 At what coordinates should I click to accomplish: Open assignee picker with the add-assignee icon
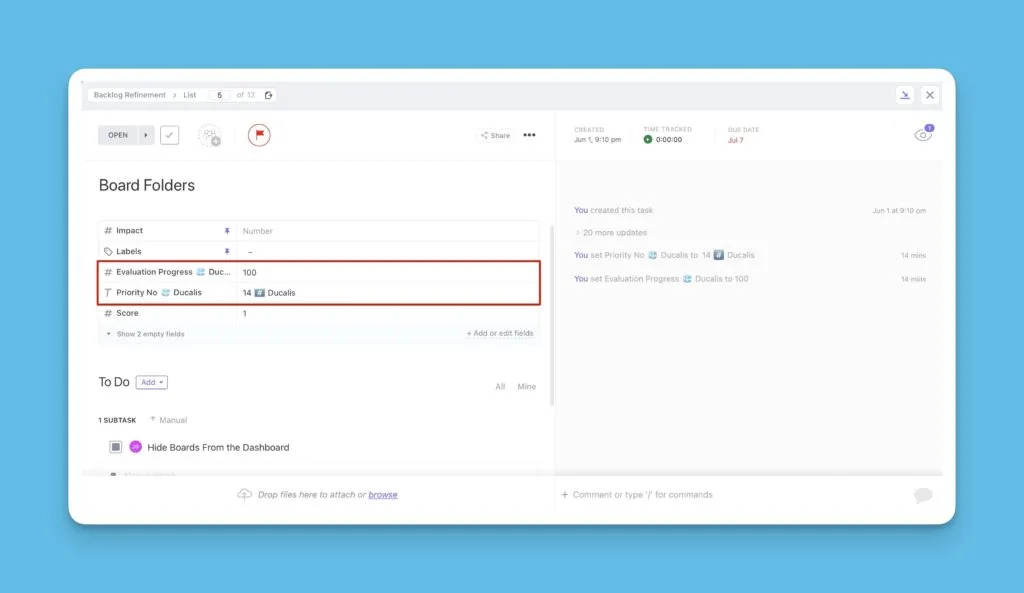(209, 134)
